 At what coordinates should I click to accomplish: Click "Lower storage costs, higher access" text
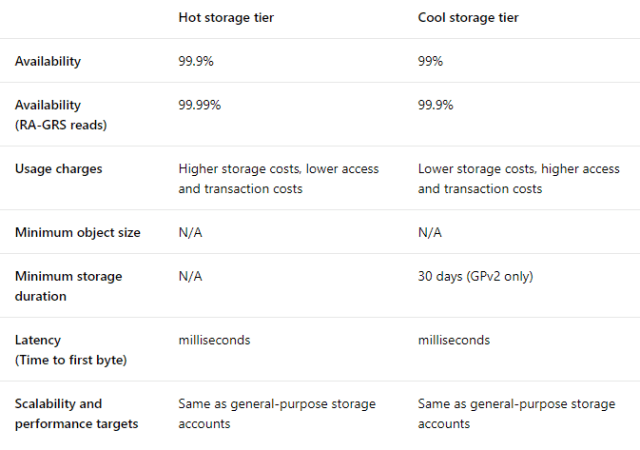click(x=518, y=169)
